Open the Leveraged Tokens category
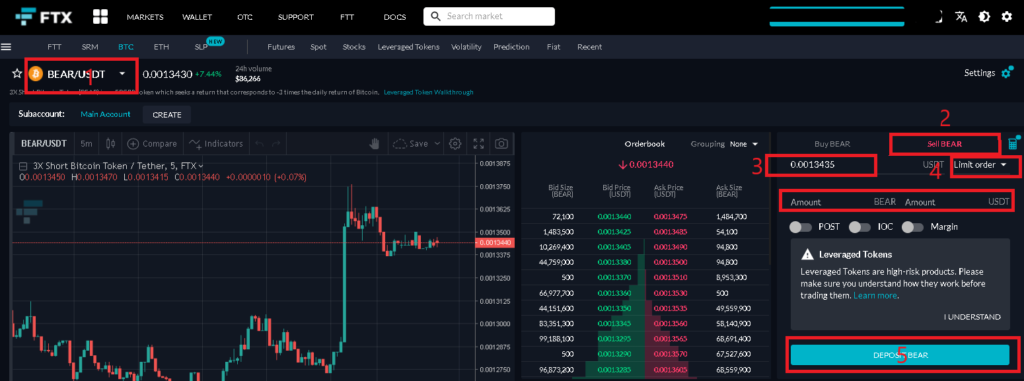The width and height of the screenshot is (1024, 381). (x=408, y=47)
